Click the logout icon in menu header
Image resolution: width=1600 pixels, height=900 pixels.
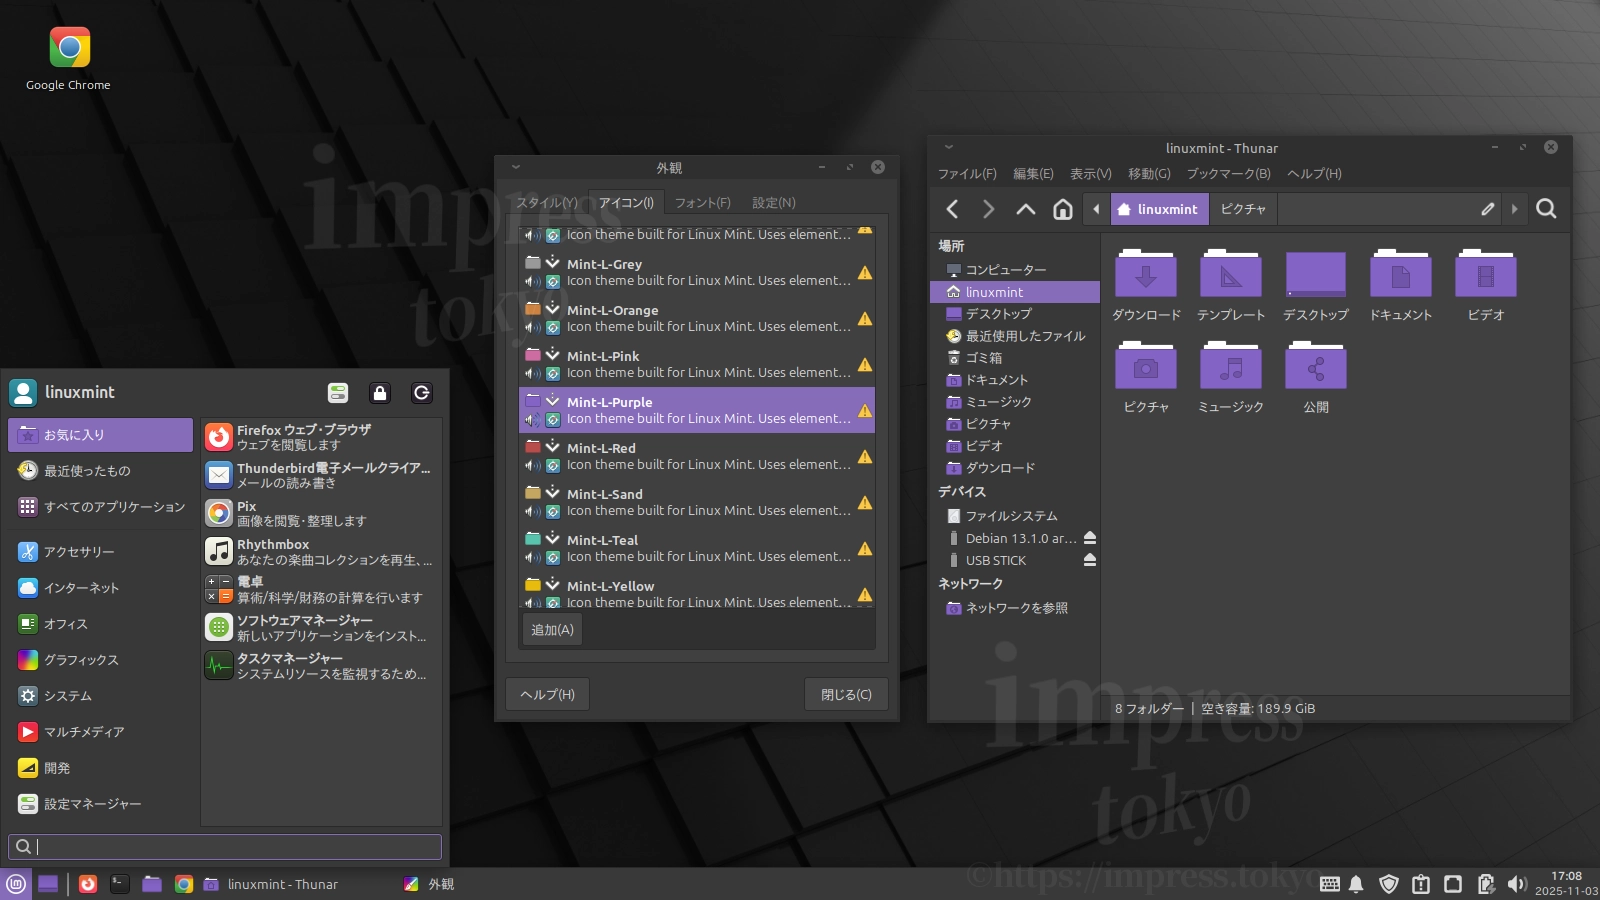coord(422,393)
